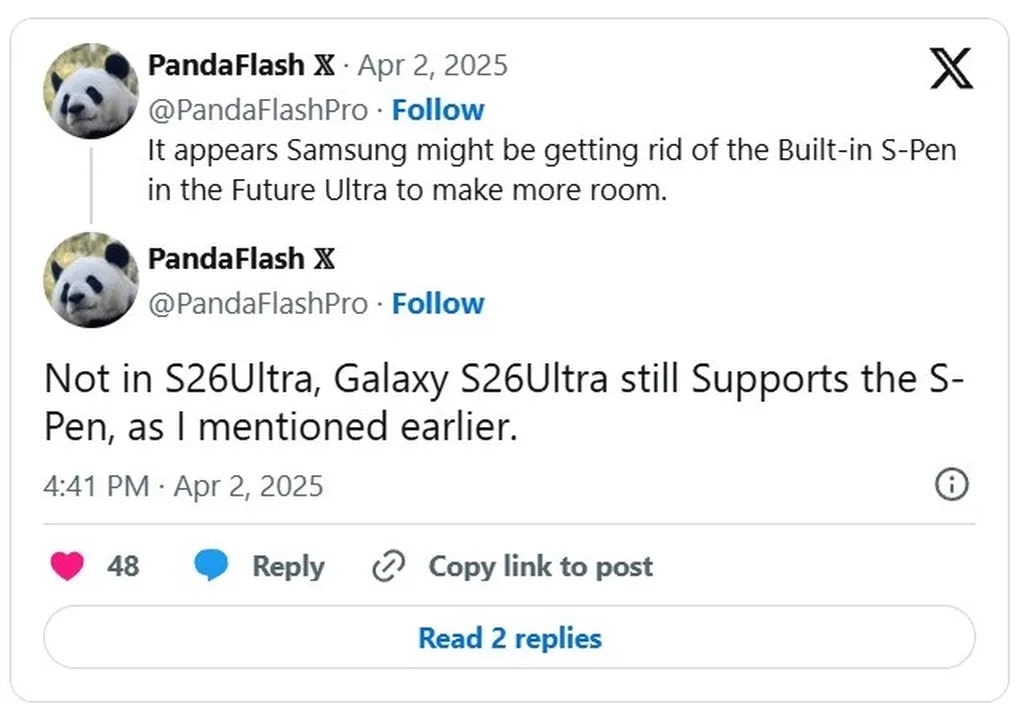This screenshot has height=717, width=1024.
Task: Open the Apr 2, 2025 header date
Action: pyautogui.click(x=432, y=65)
